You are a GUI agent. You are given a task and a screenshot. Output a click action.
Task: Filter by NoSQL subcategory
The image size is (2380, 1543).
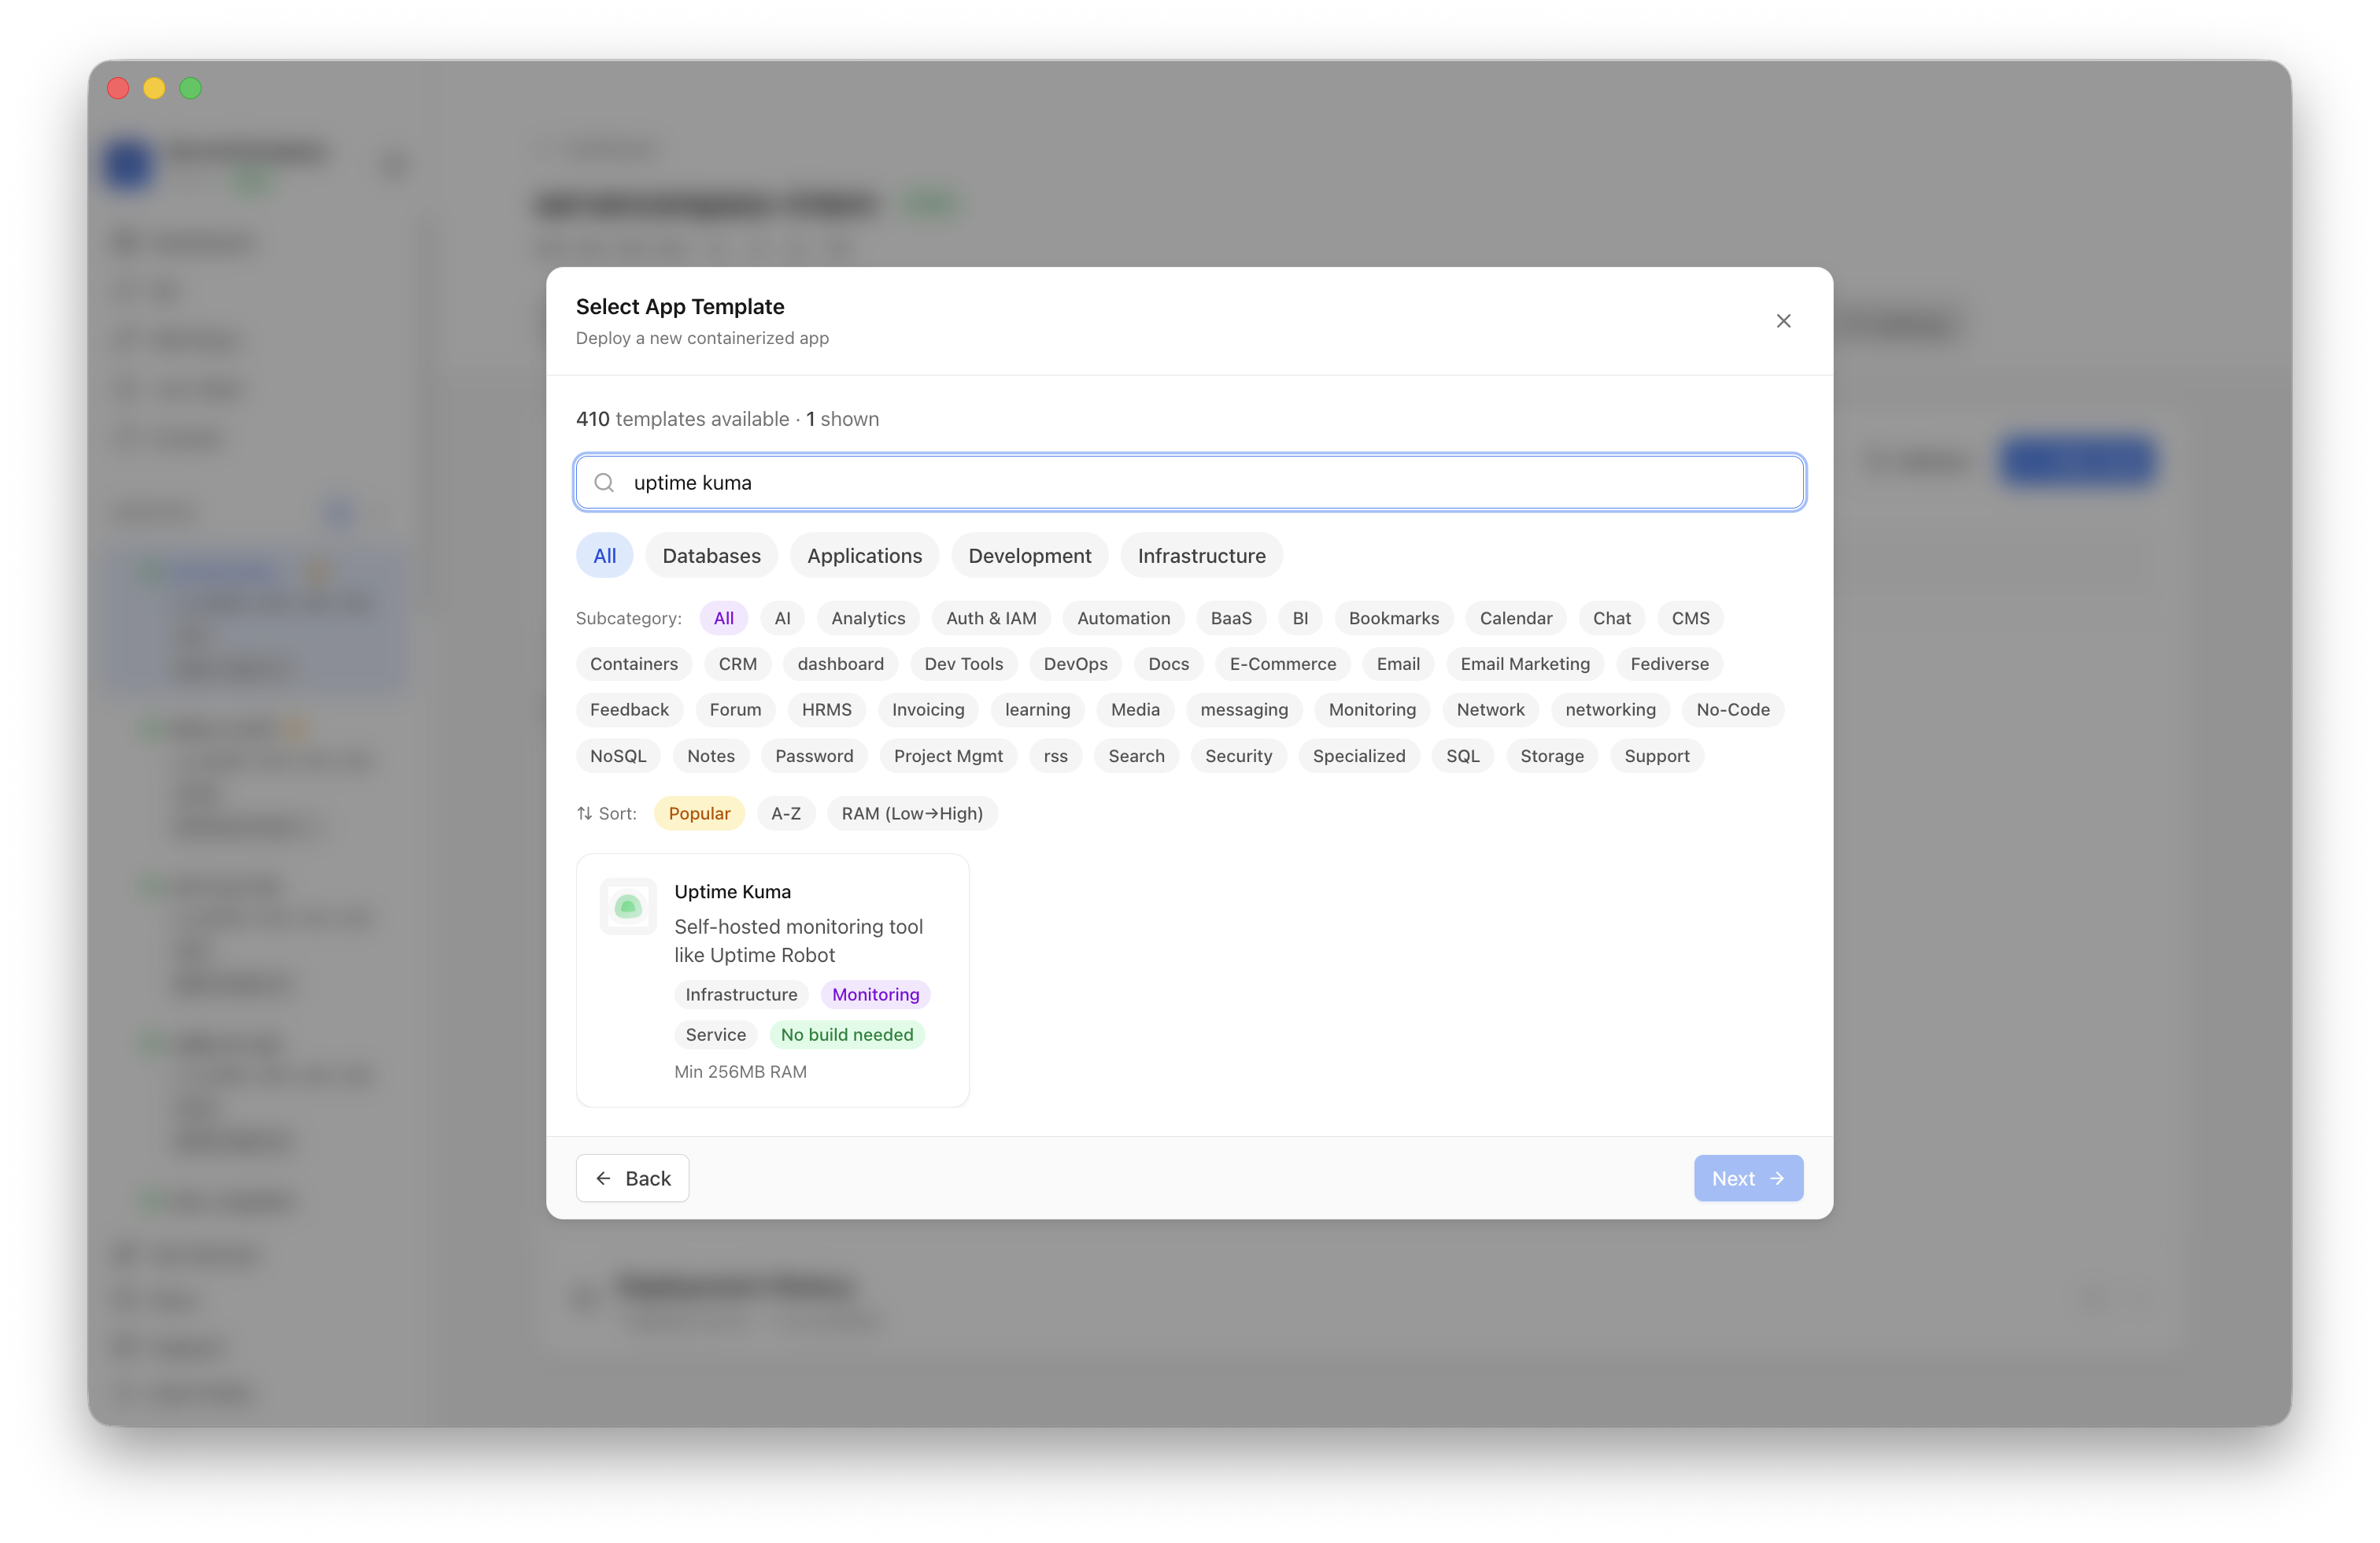coord(618,756)
